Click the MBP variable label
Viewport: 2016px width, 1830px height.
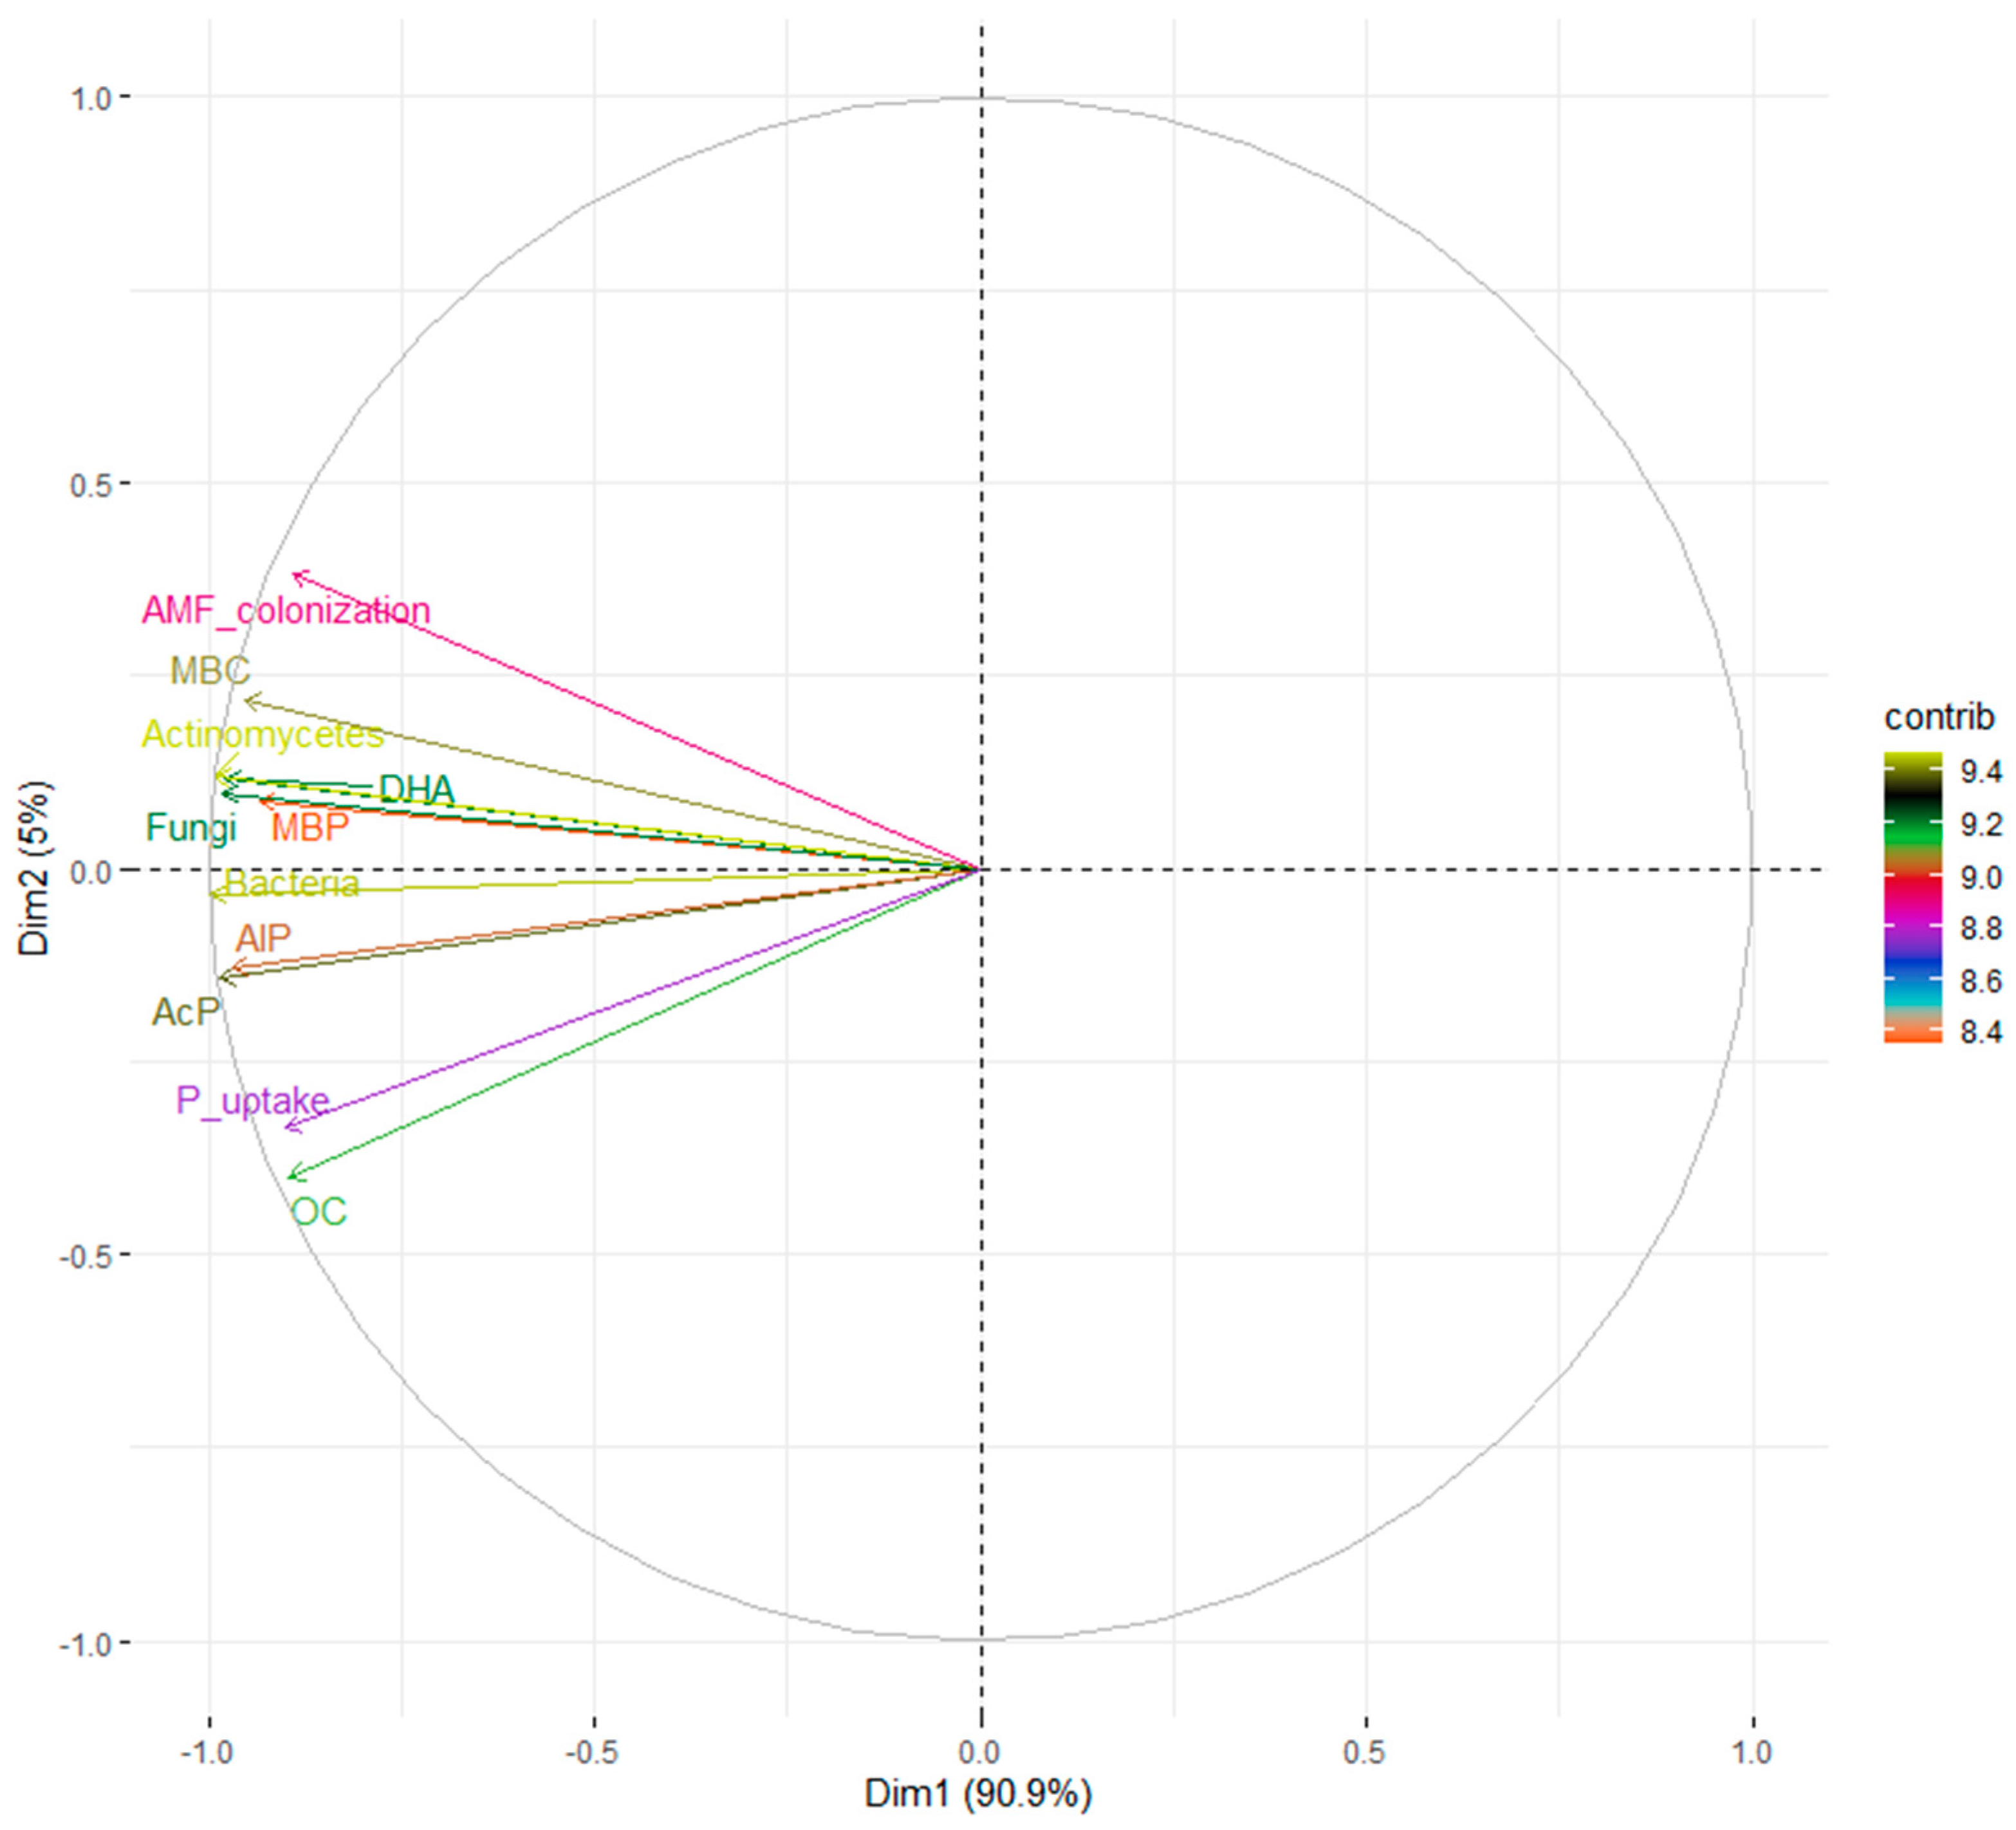pos(310,827)
